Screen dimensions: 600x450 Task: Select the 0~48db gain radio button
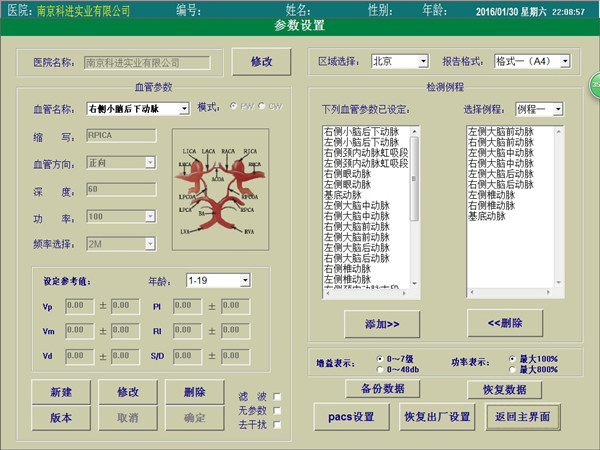pyautogui.click(x=379, y=368)
